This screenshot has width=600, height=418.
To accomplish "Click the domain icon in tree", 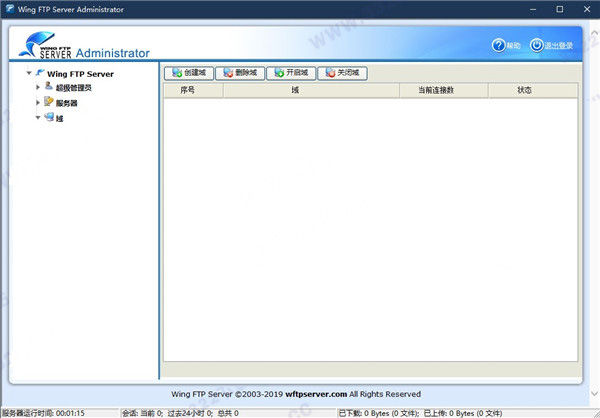I will (x=49, y=117).
